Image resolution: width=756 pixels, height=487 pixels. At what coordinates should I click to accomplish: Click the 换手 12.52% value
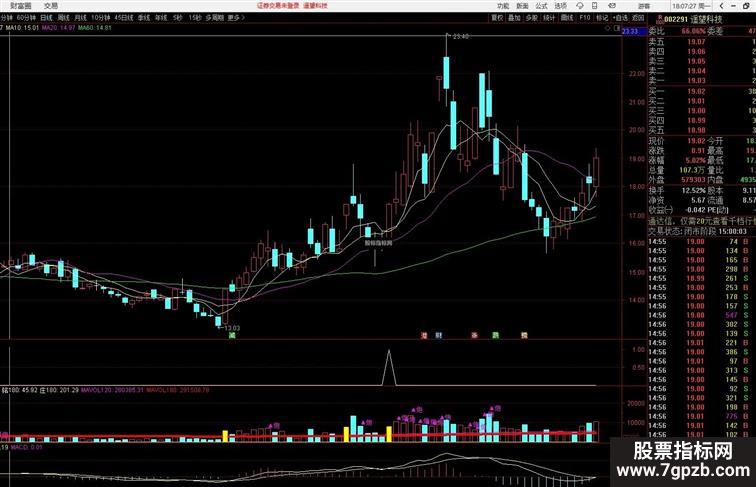[x=694, y=190]
